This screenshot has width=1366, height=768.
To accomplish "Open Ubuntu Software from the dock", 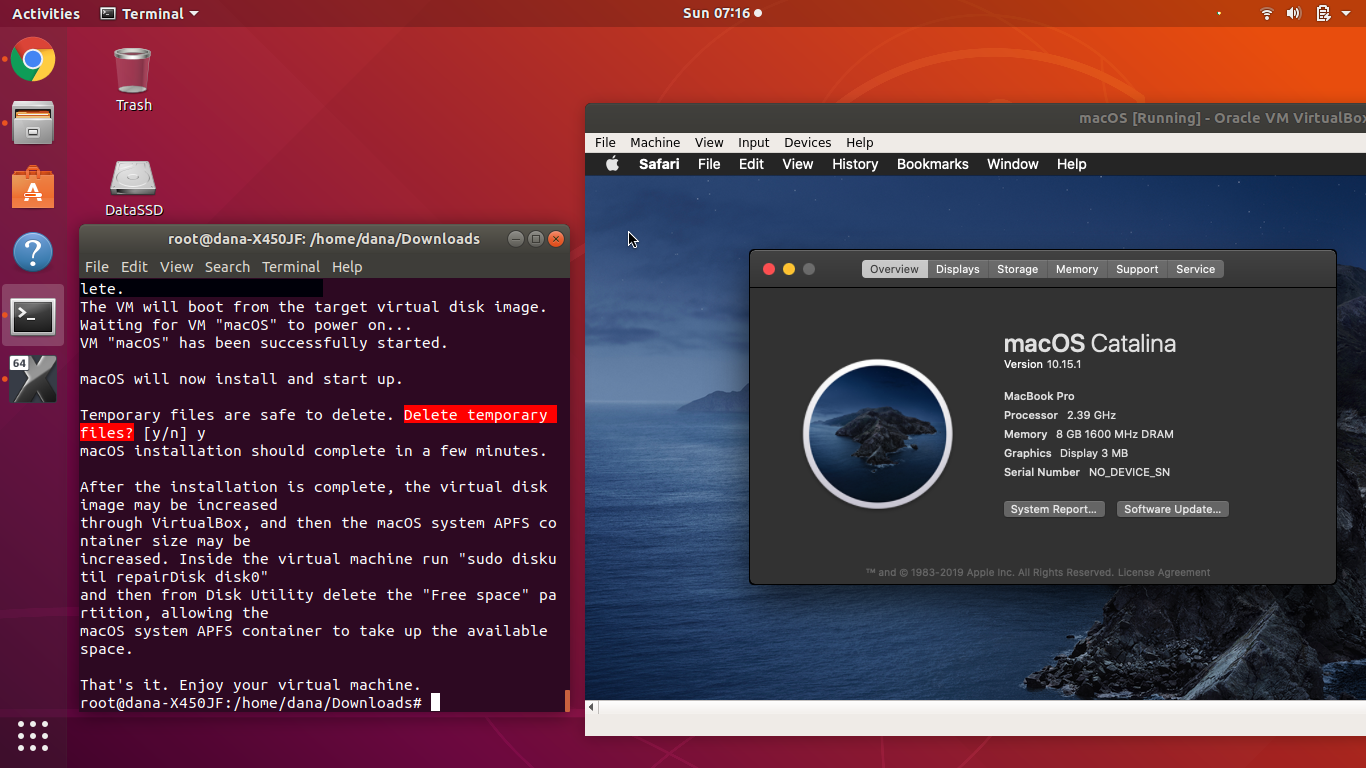I will (x=33, y=188).
